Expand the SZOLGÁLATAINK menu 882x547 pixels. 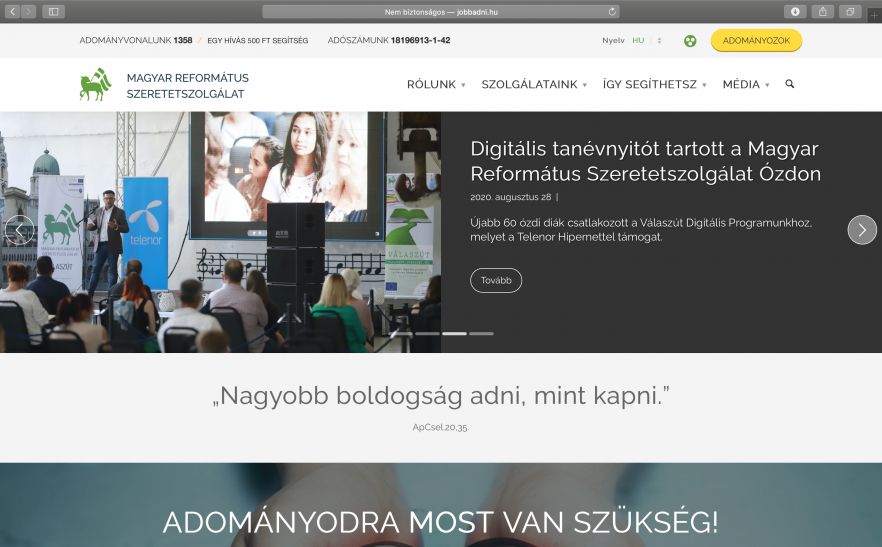tap(534, 84)
